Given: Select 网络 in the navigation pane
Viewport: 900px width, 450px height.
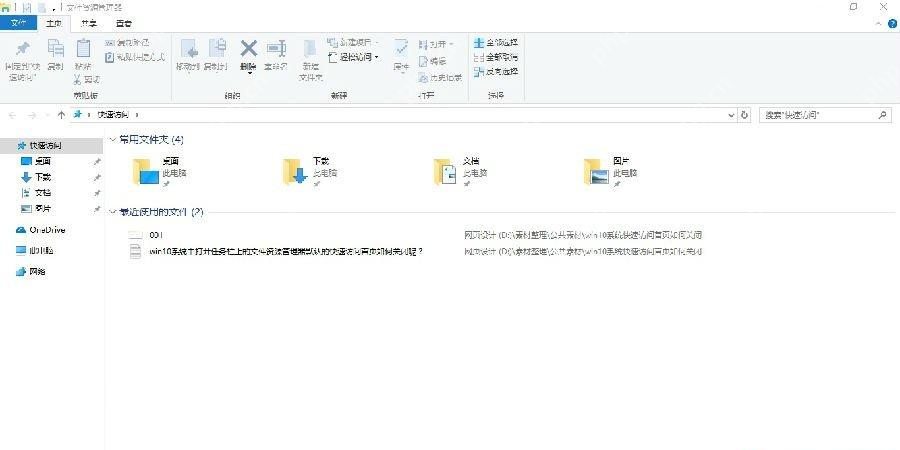Looking at the screenshot, I should pos(31,271).
